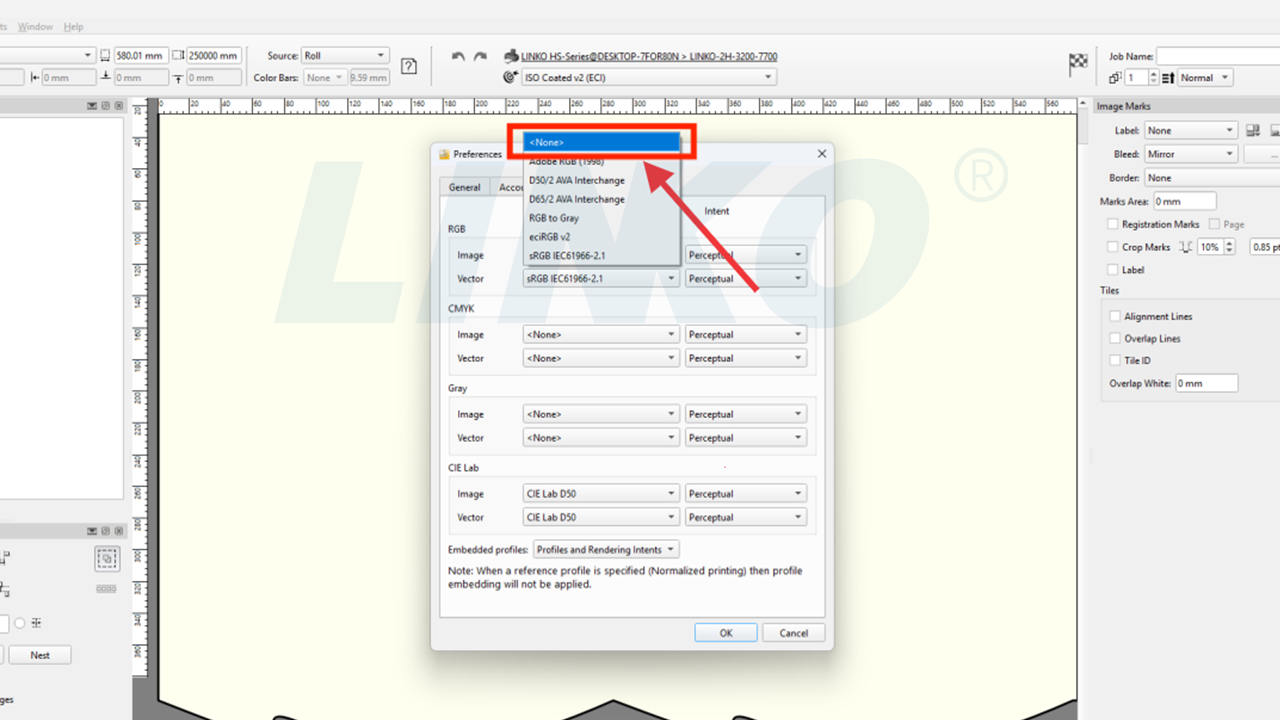Open the CMYK Vector intent dropdown

745,358
